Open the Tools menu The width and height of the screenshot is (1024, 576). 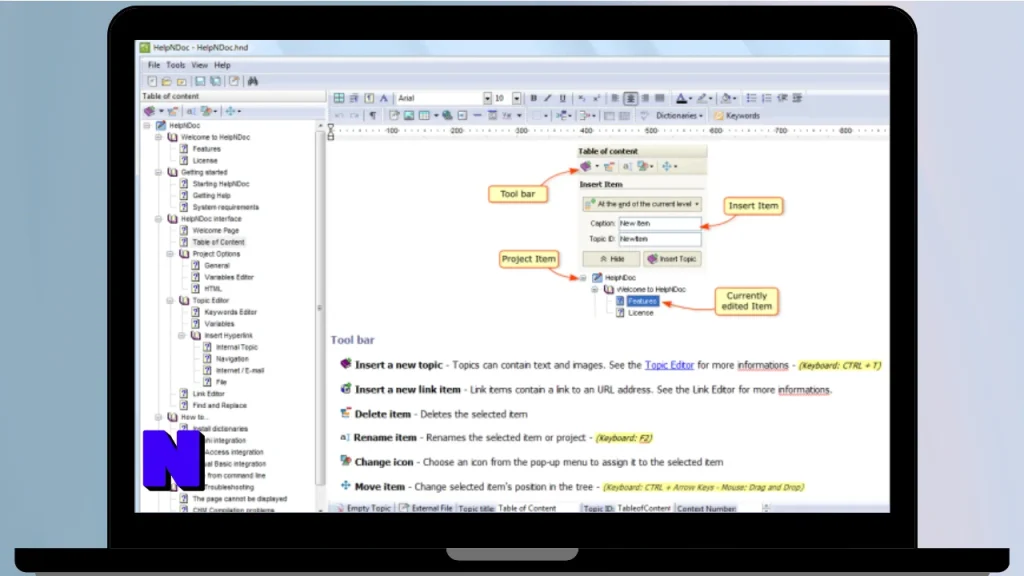pos(175,65)
